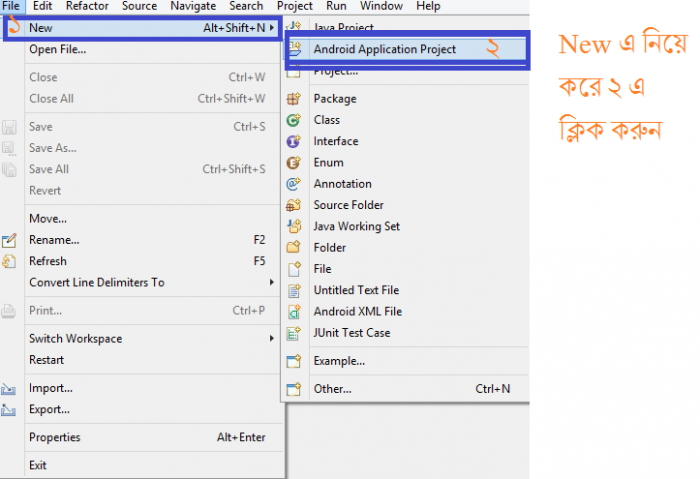
Task: Open the Project menu
Action: (295, 6)
